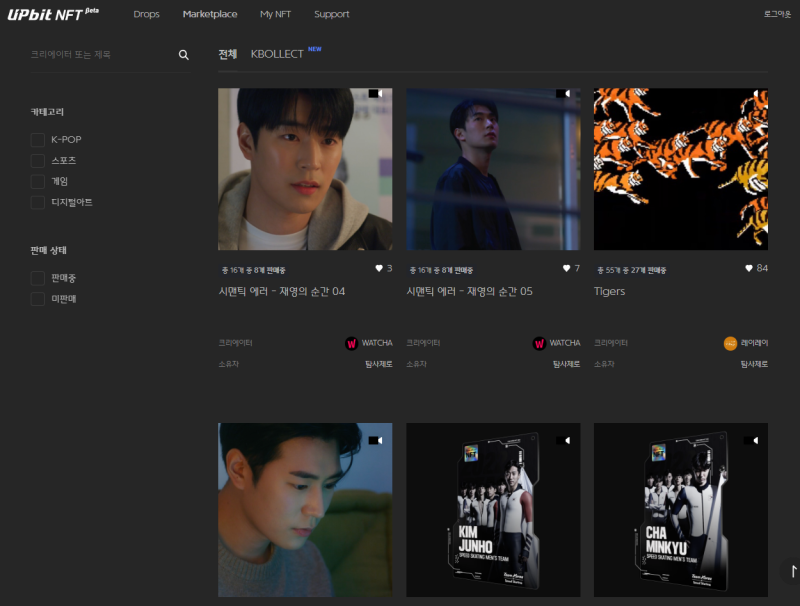The height and width of the screenshot is (606, 800).
Task: Like the Tigers NFT heart icon
Action: (x=749, y=268)
